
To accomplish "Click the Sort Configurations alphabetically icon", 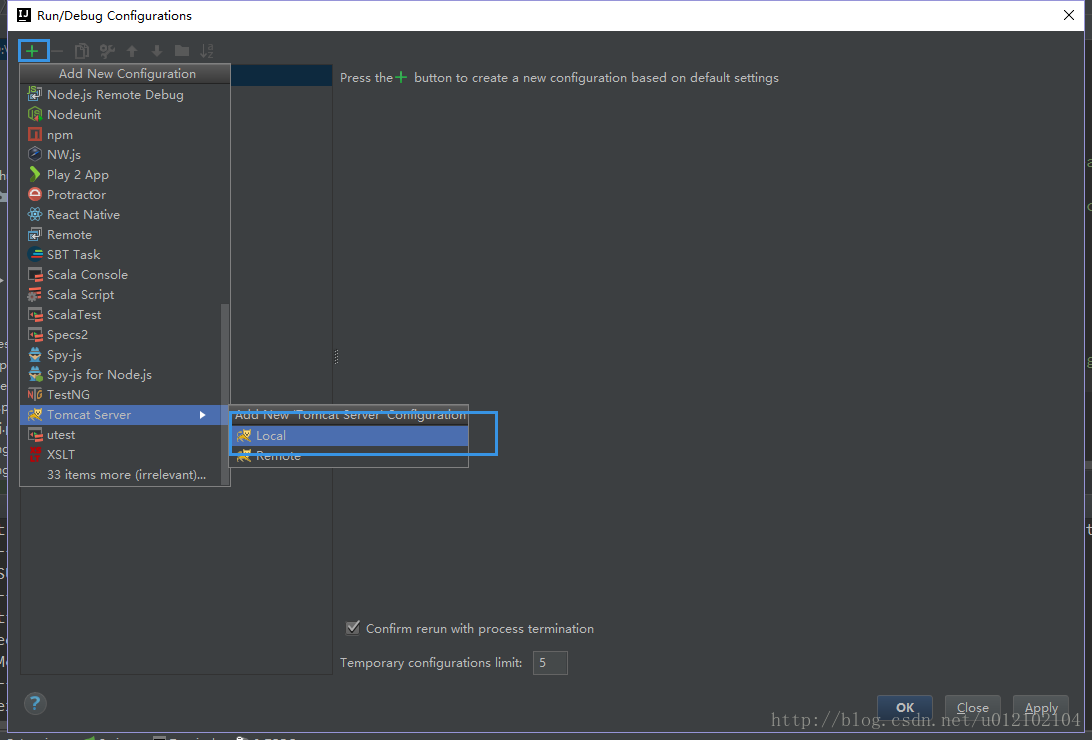I will point(207,51).
